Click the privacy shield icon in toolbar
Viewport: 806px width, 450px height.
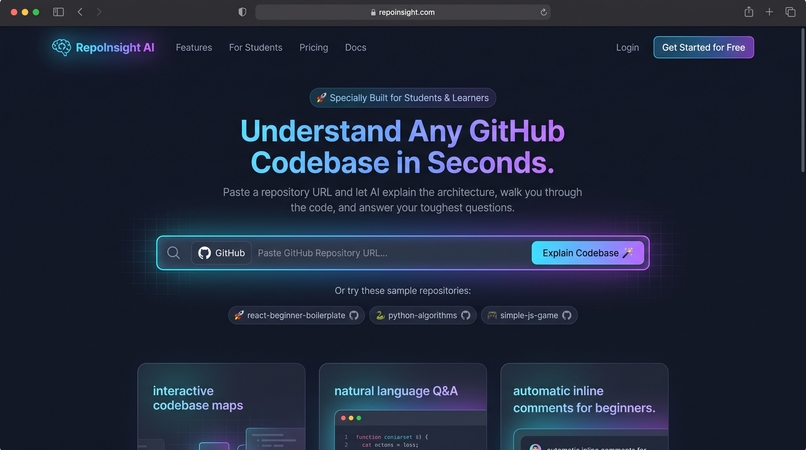(242, 12)
